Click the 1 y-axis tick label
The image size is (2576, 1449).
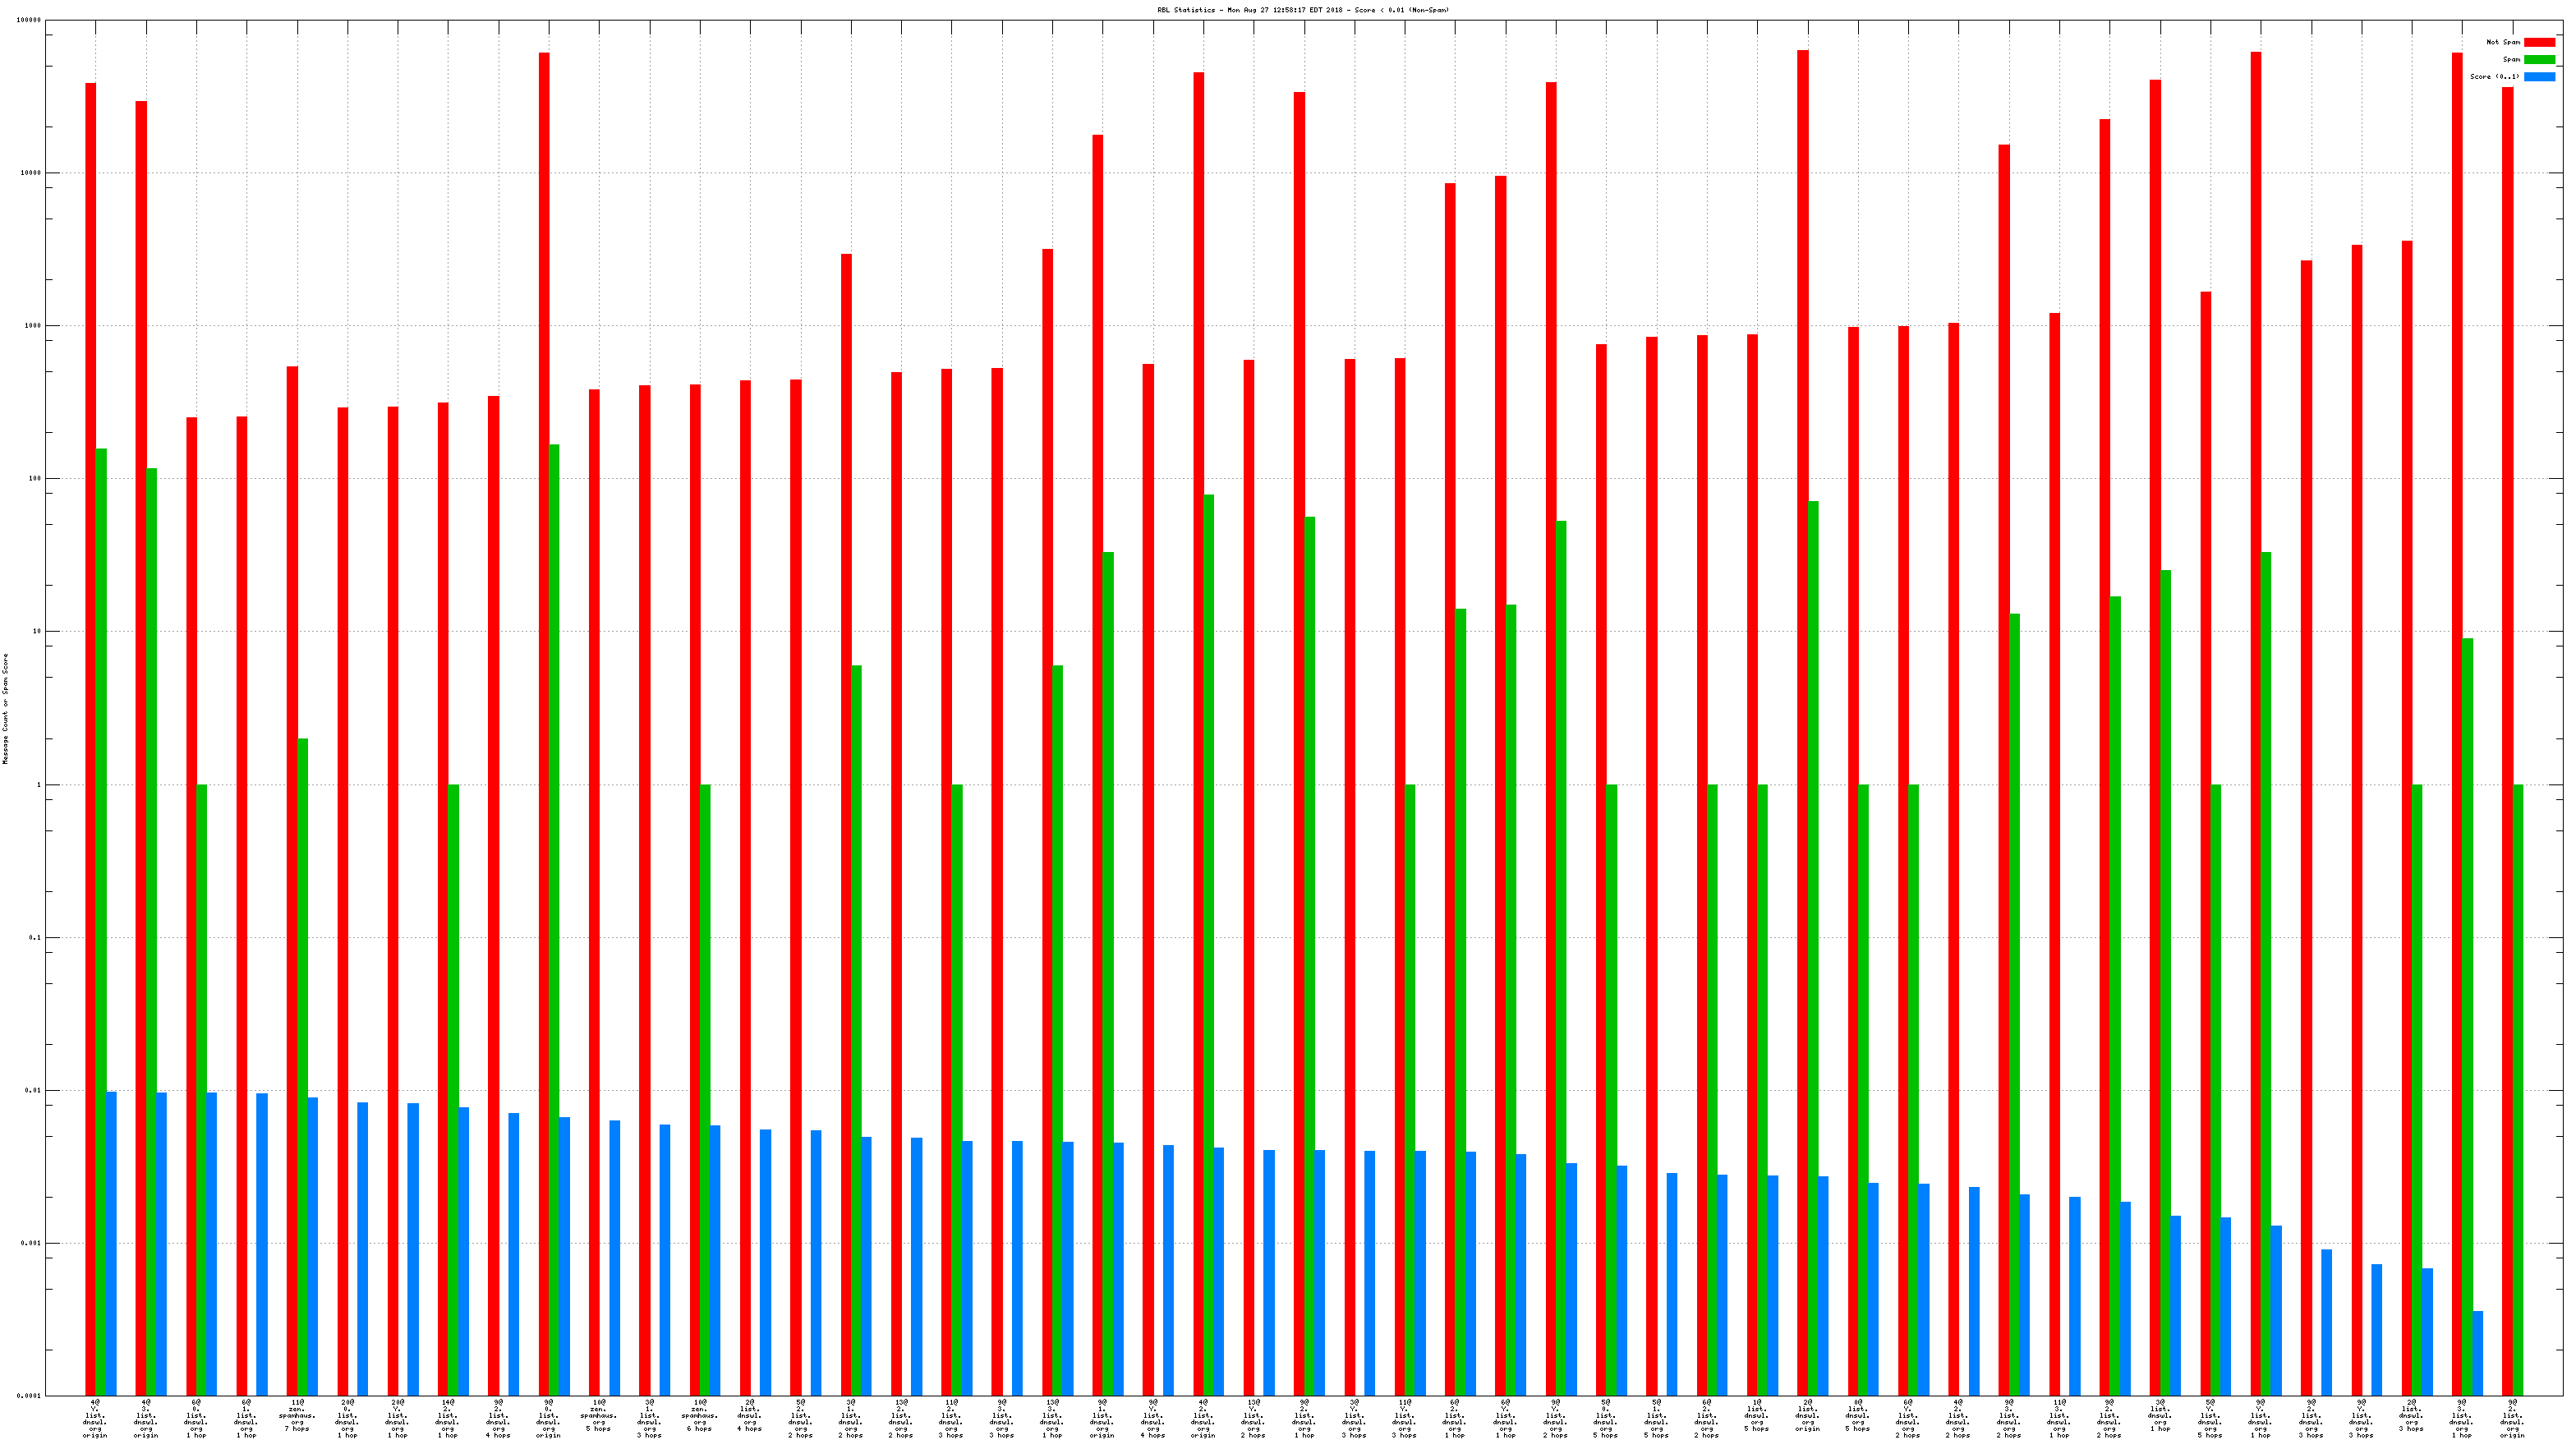(40, 785)
